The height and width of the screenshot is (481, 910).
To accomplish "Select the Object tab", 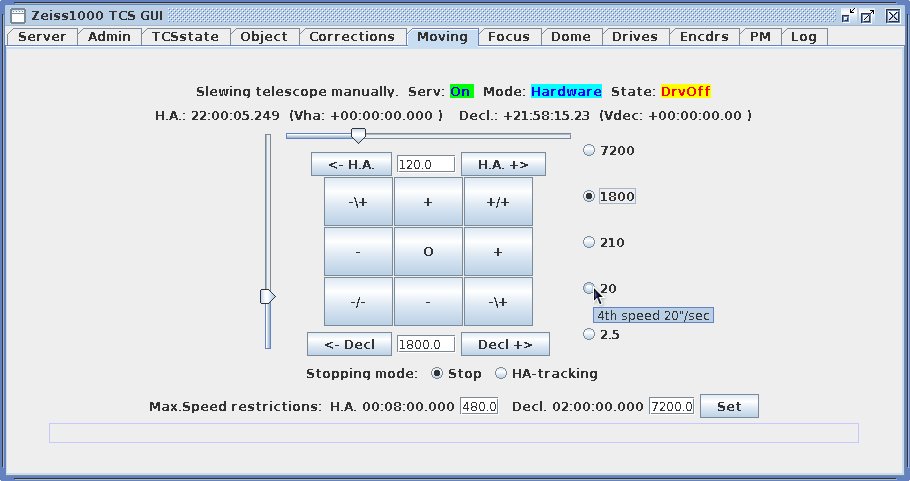I will pyautogui.click(x=264, y=37).
